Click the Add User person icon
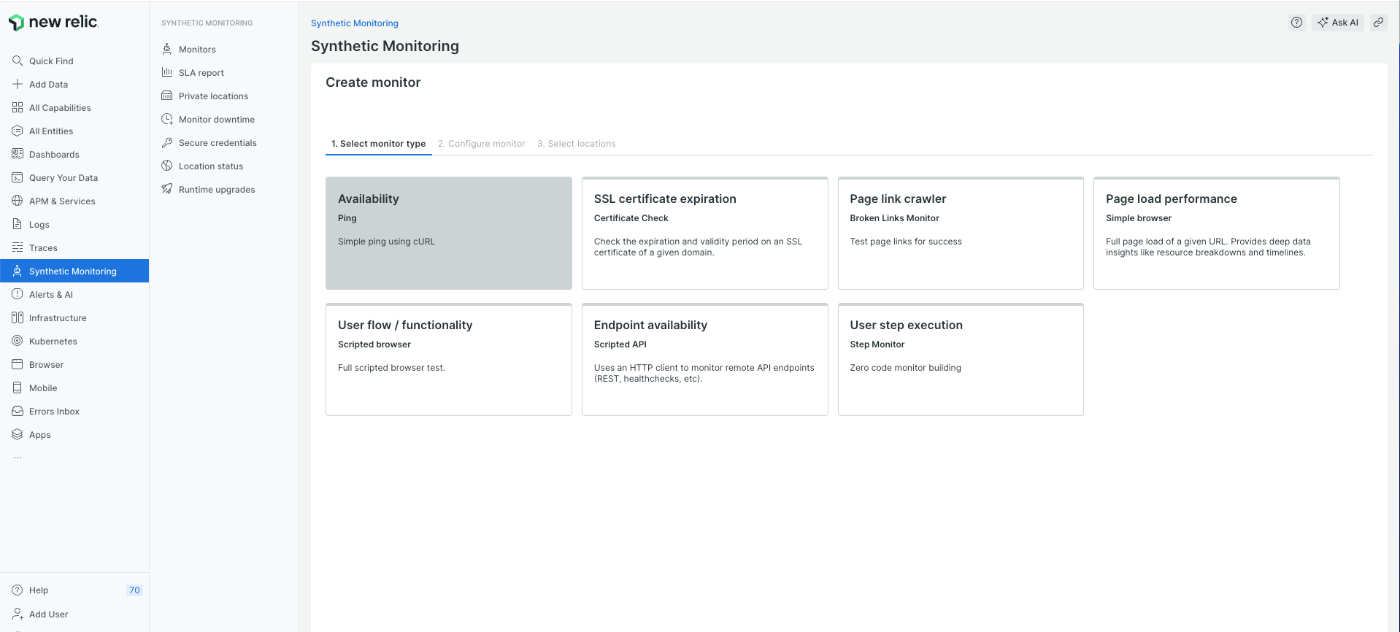 point(17,614)
